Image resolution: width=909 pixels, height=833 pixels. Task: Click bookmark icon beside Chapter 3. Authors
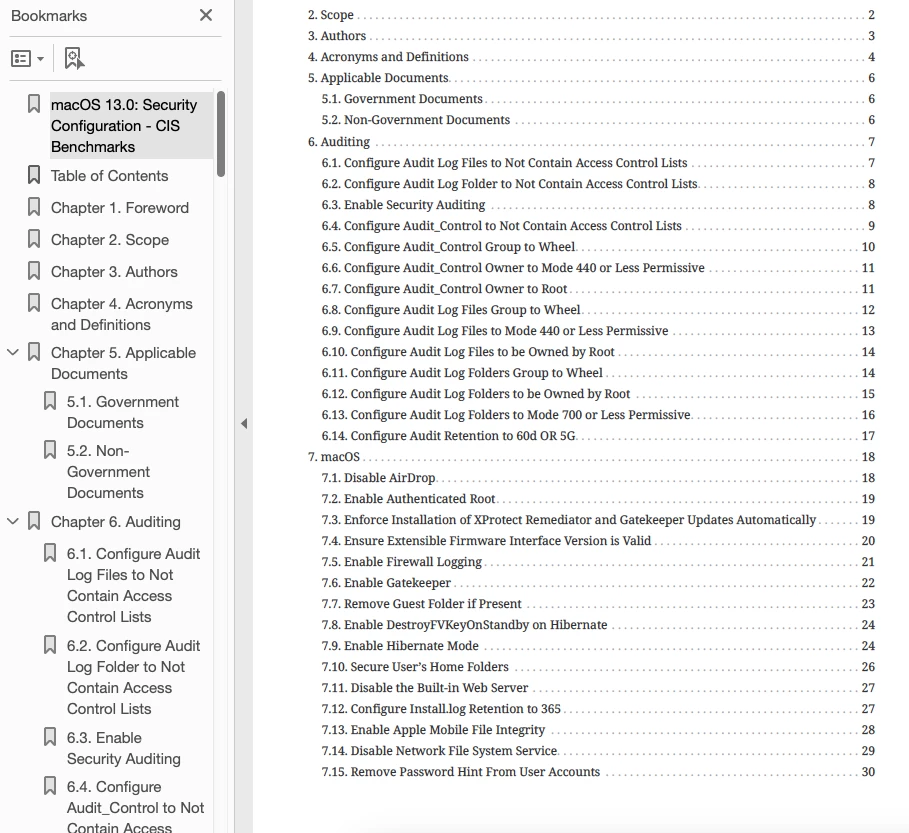[34, 271]
